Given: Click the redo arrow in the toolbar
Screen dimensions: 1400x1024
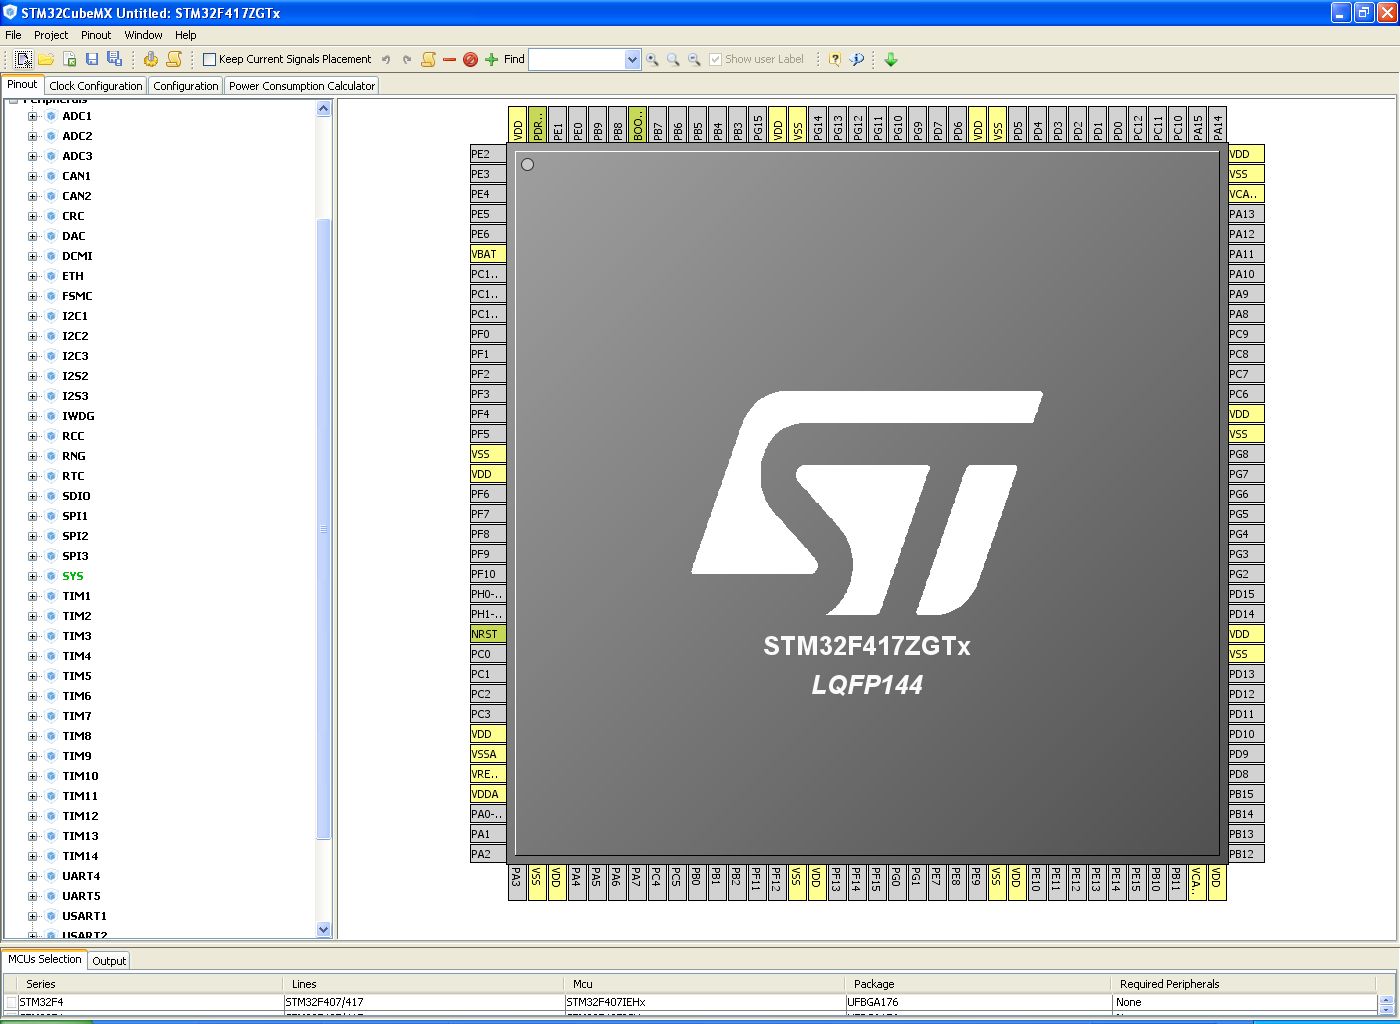Looking at the screenshot, I should [407, 60].
